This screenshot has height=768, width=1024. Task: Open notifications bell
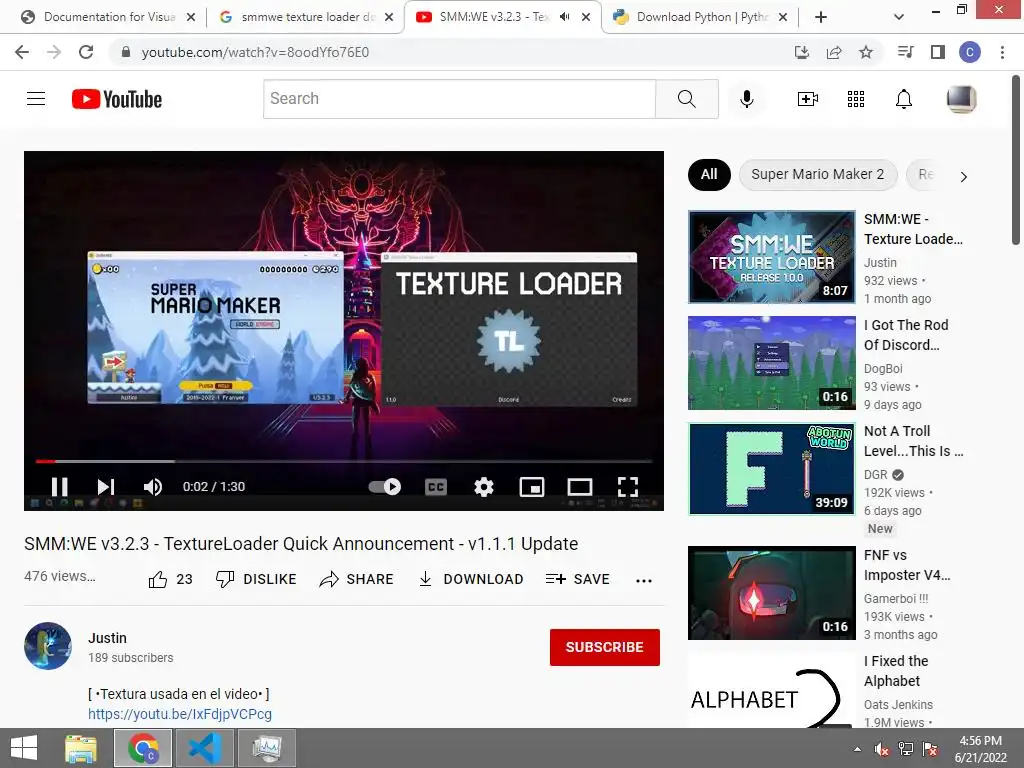(x=904, y=99)
